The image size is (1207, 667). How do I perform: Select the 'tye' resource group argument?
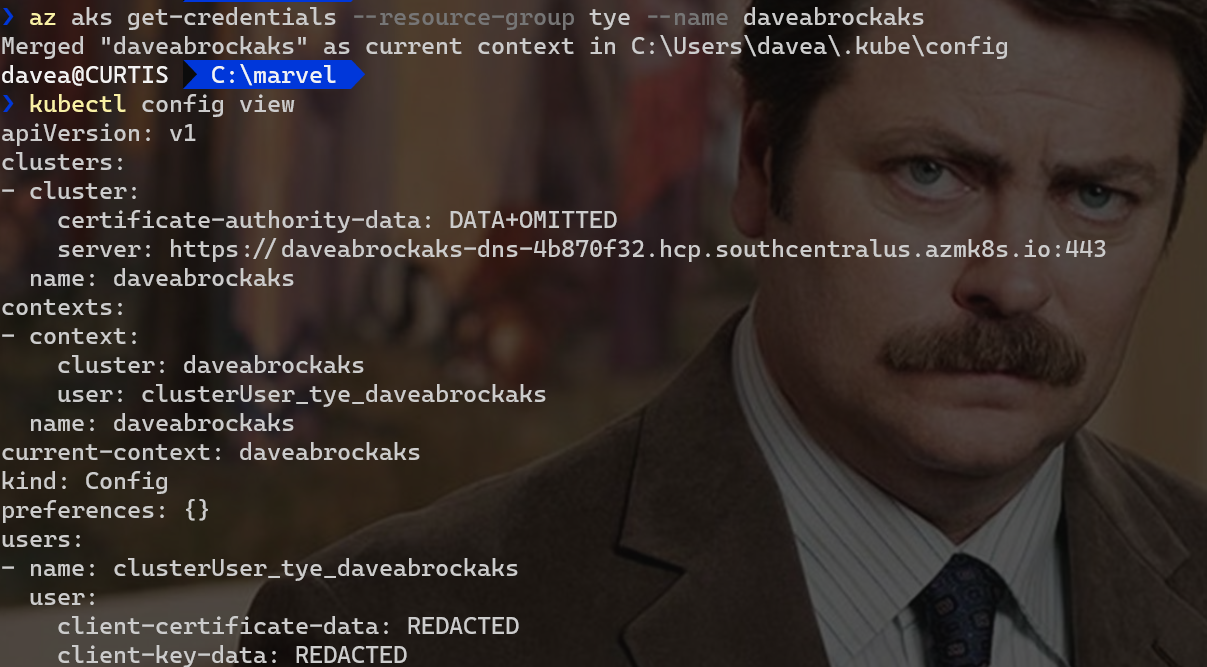(609, 17)
